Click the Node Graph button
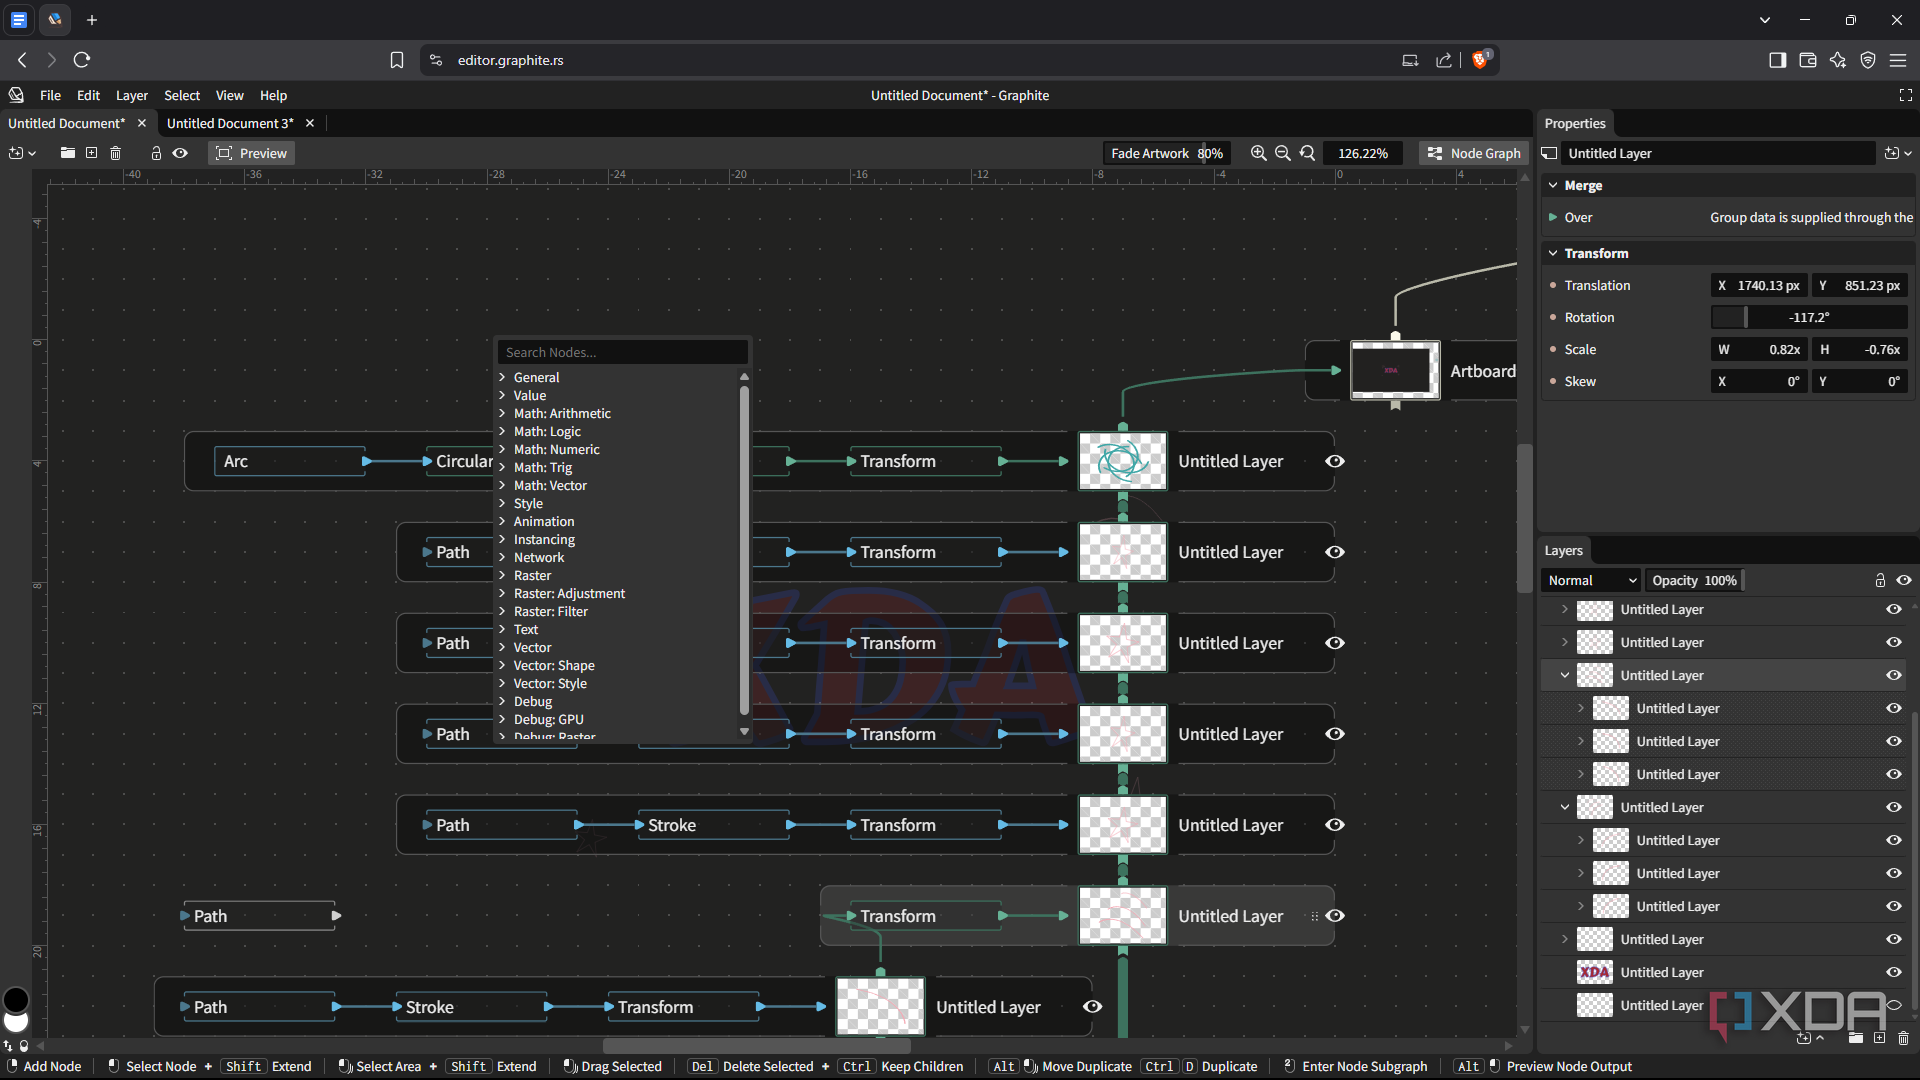 1474,153
